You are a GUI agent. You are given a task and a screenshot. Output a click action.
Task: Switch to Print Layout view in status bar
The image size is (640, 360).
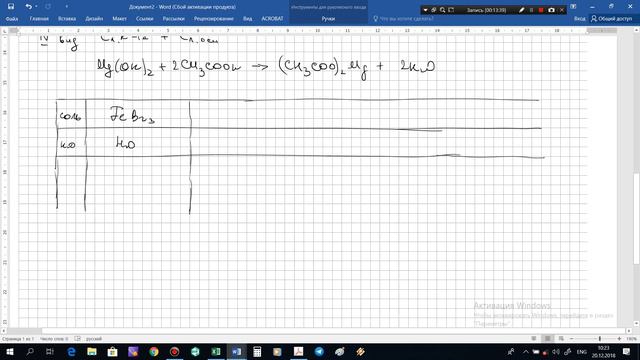[x=547, y=339]
